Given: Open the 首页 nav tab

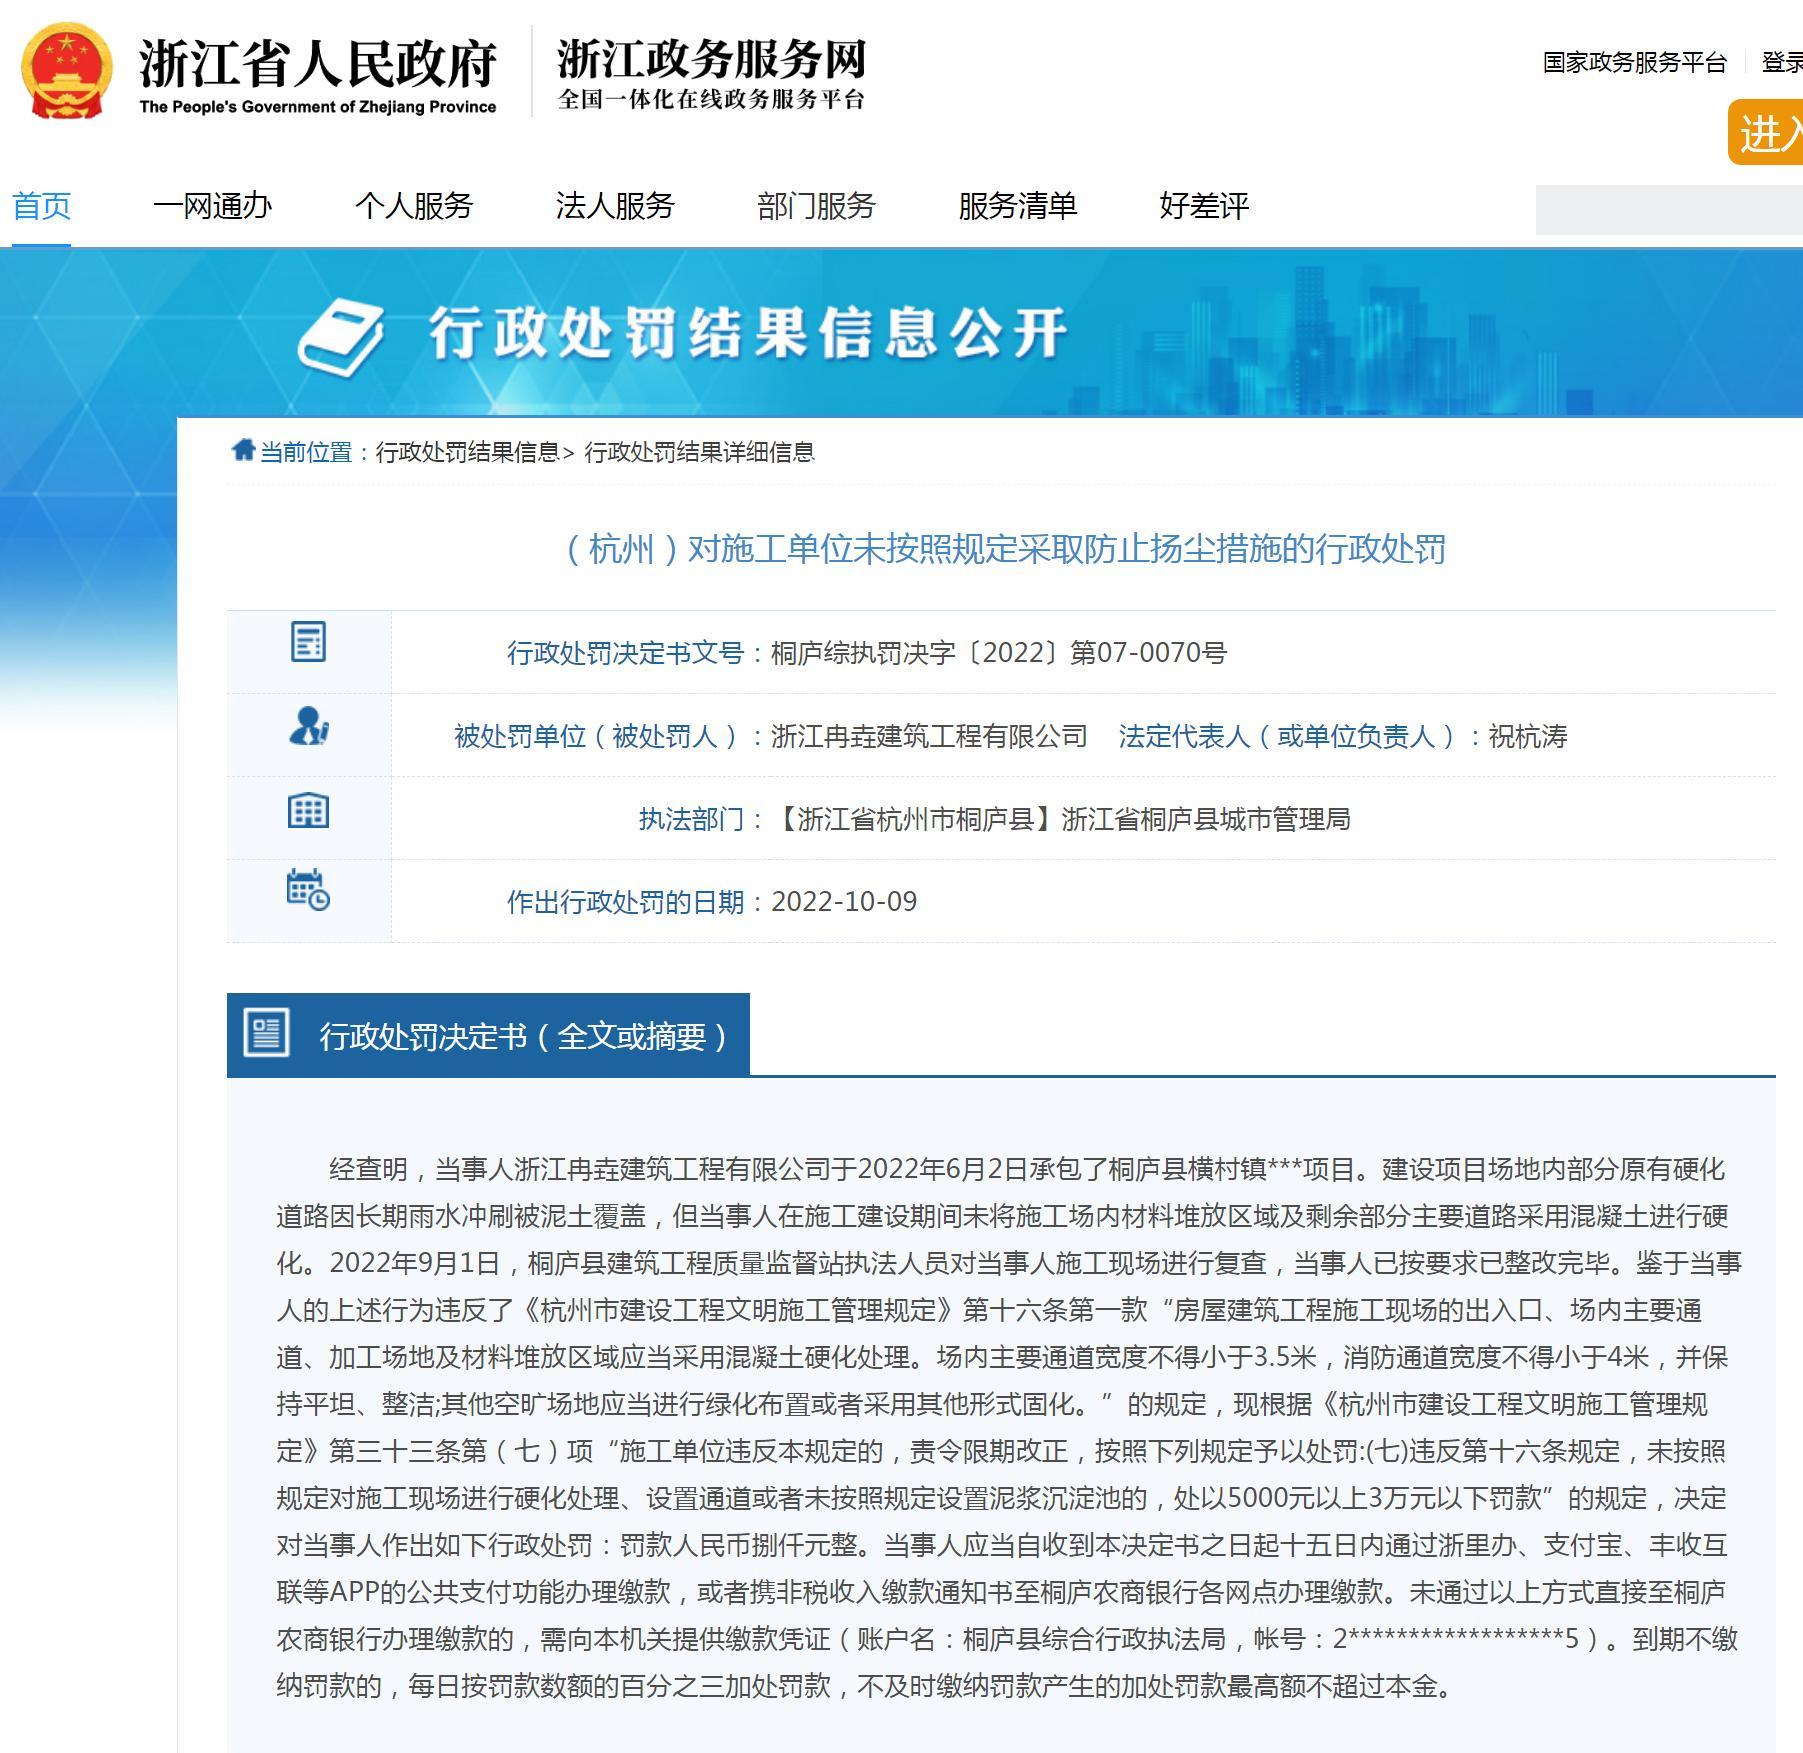Looking at the screenshot, I should (41, 206).
